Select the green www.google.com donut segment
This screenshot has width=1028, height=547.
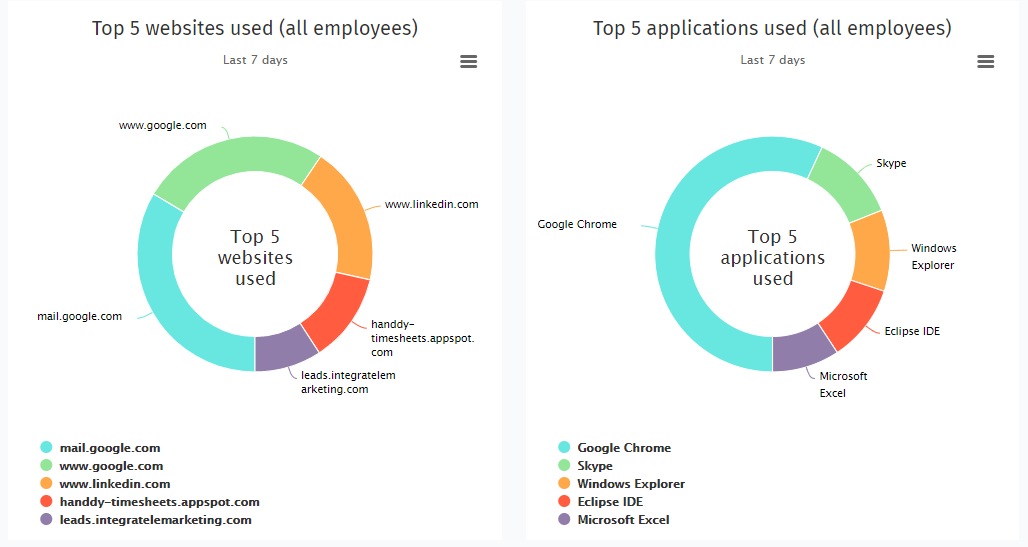click(235, 158)
